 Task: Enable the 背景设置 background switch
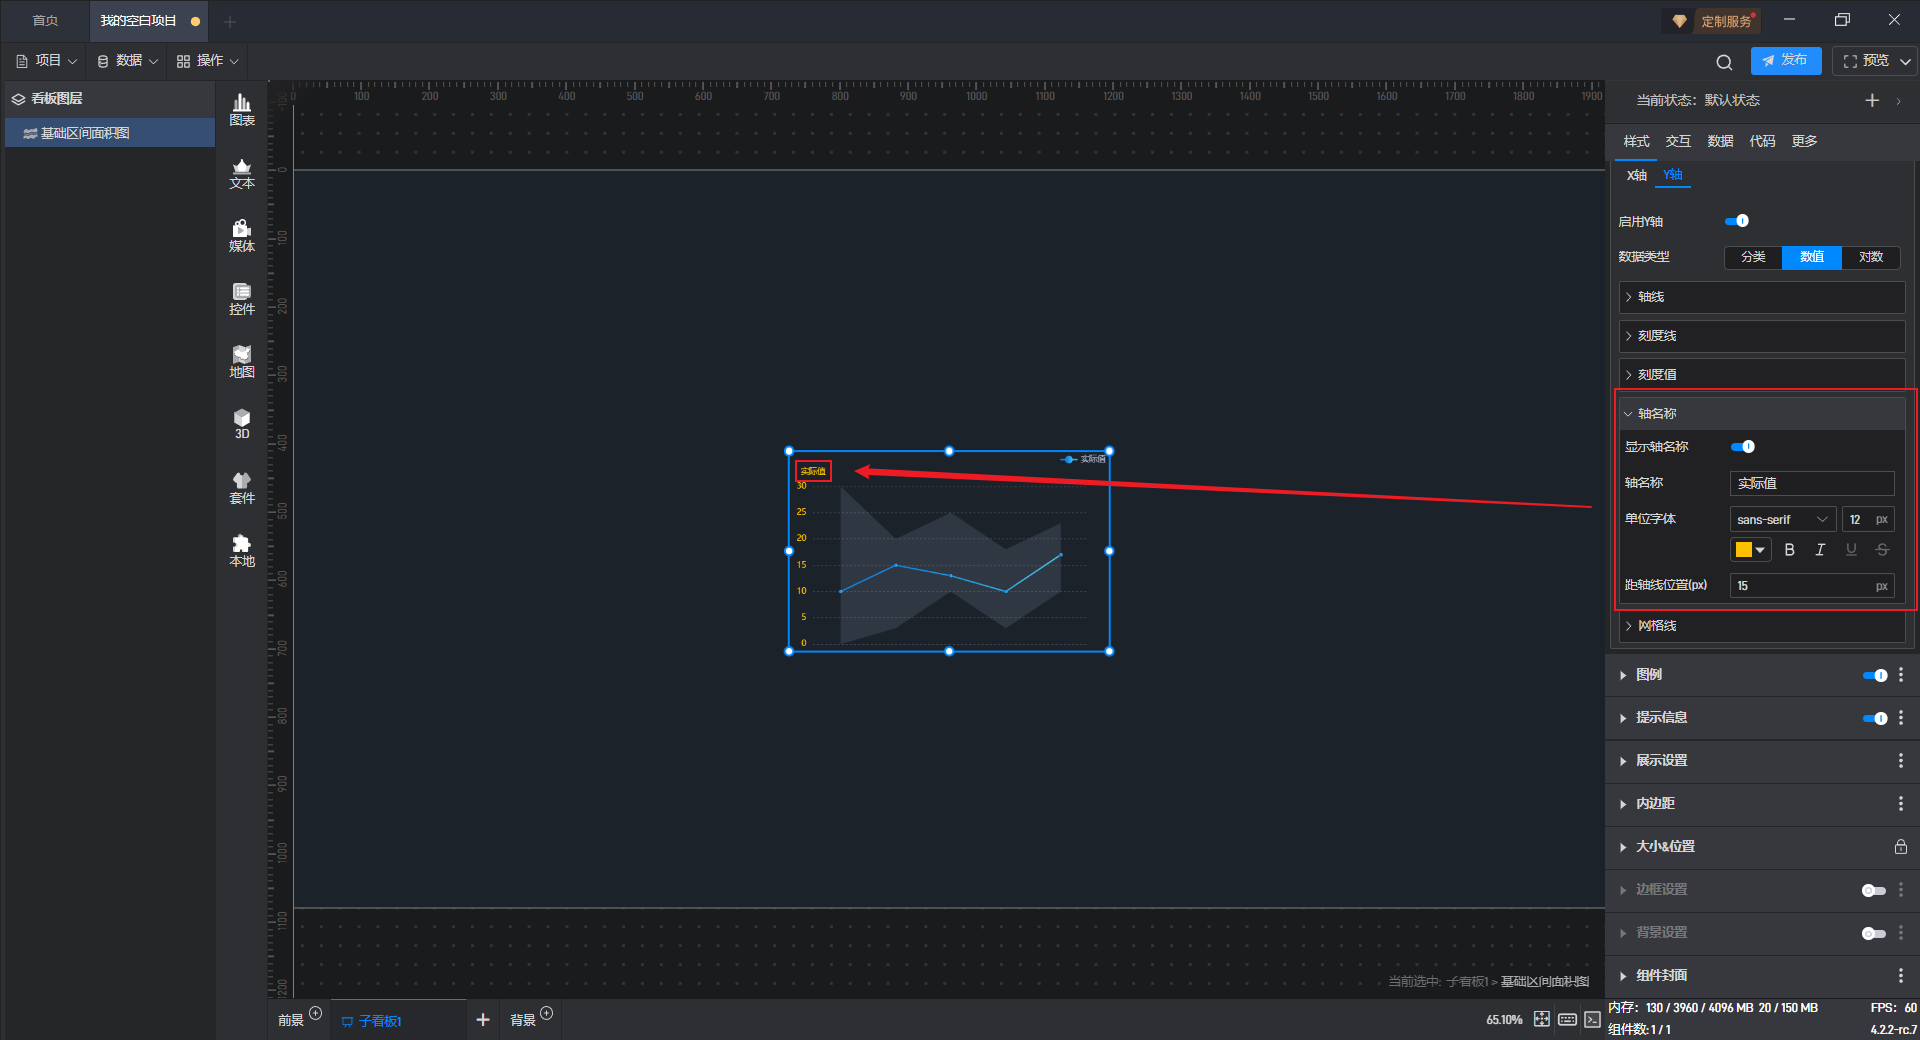coord(1874,933)
